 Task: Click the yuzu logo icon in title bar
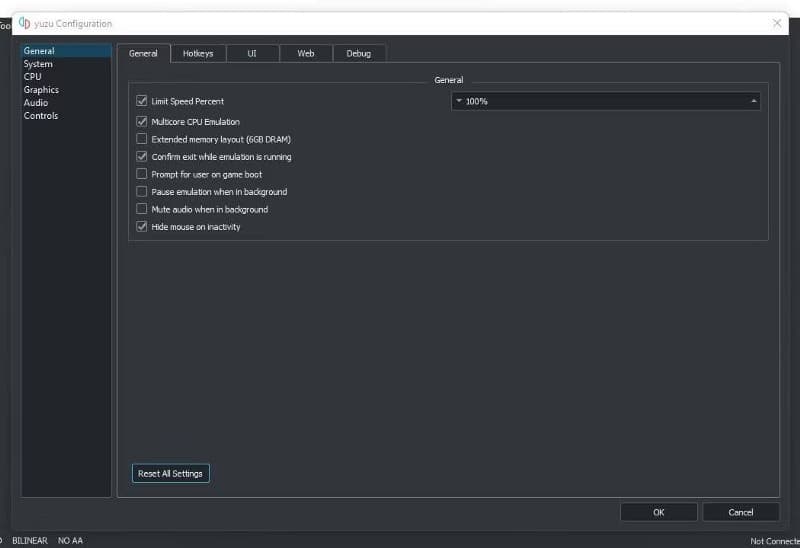24,23
